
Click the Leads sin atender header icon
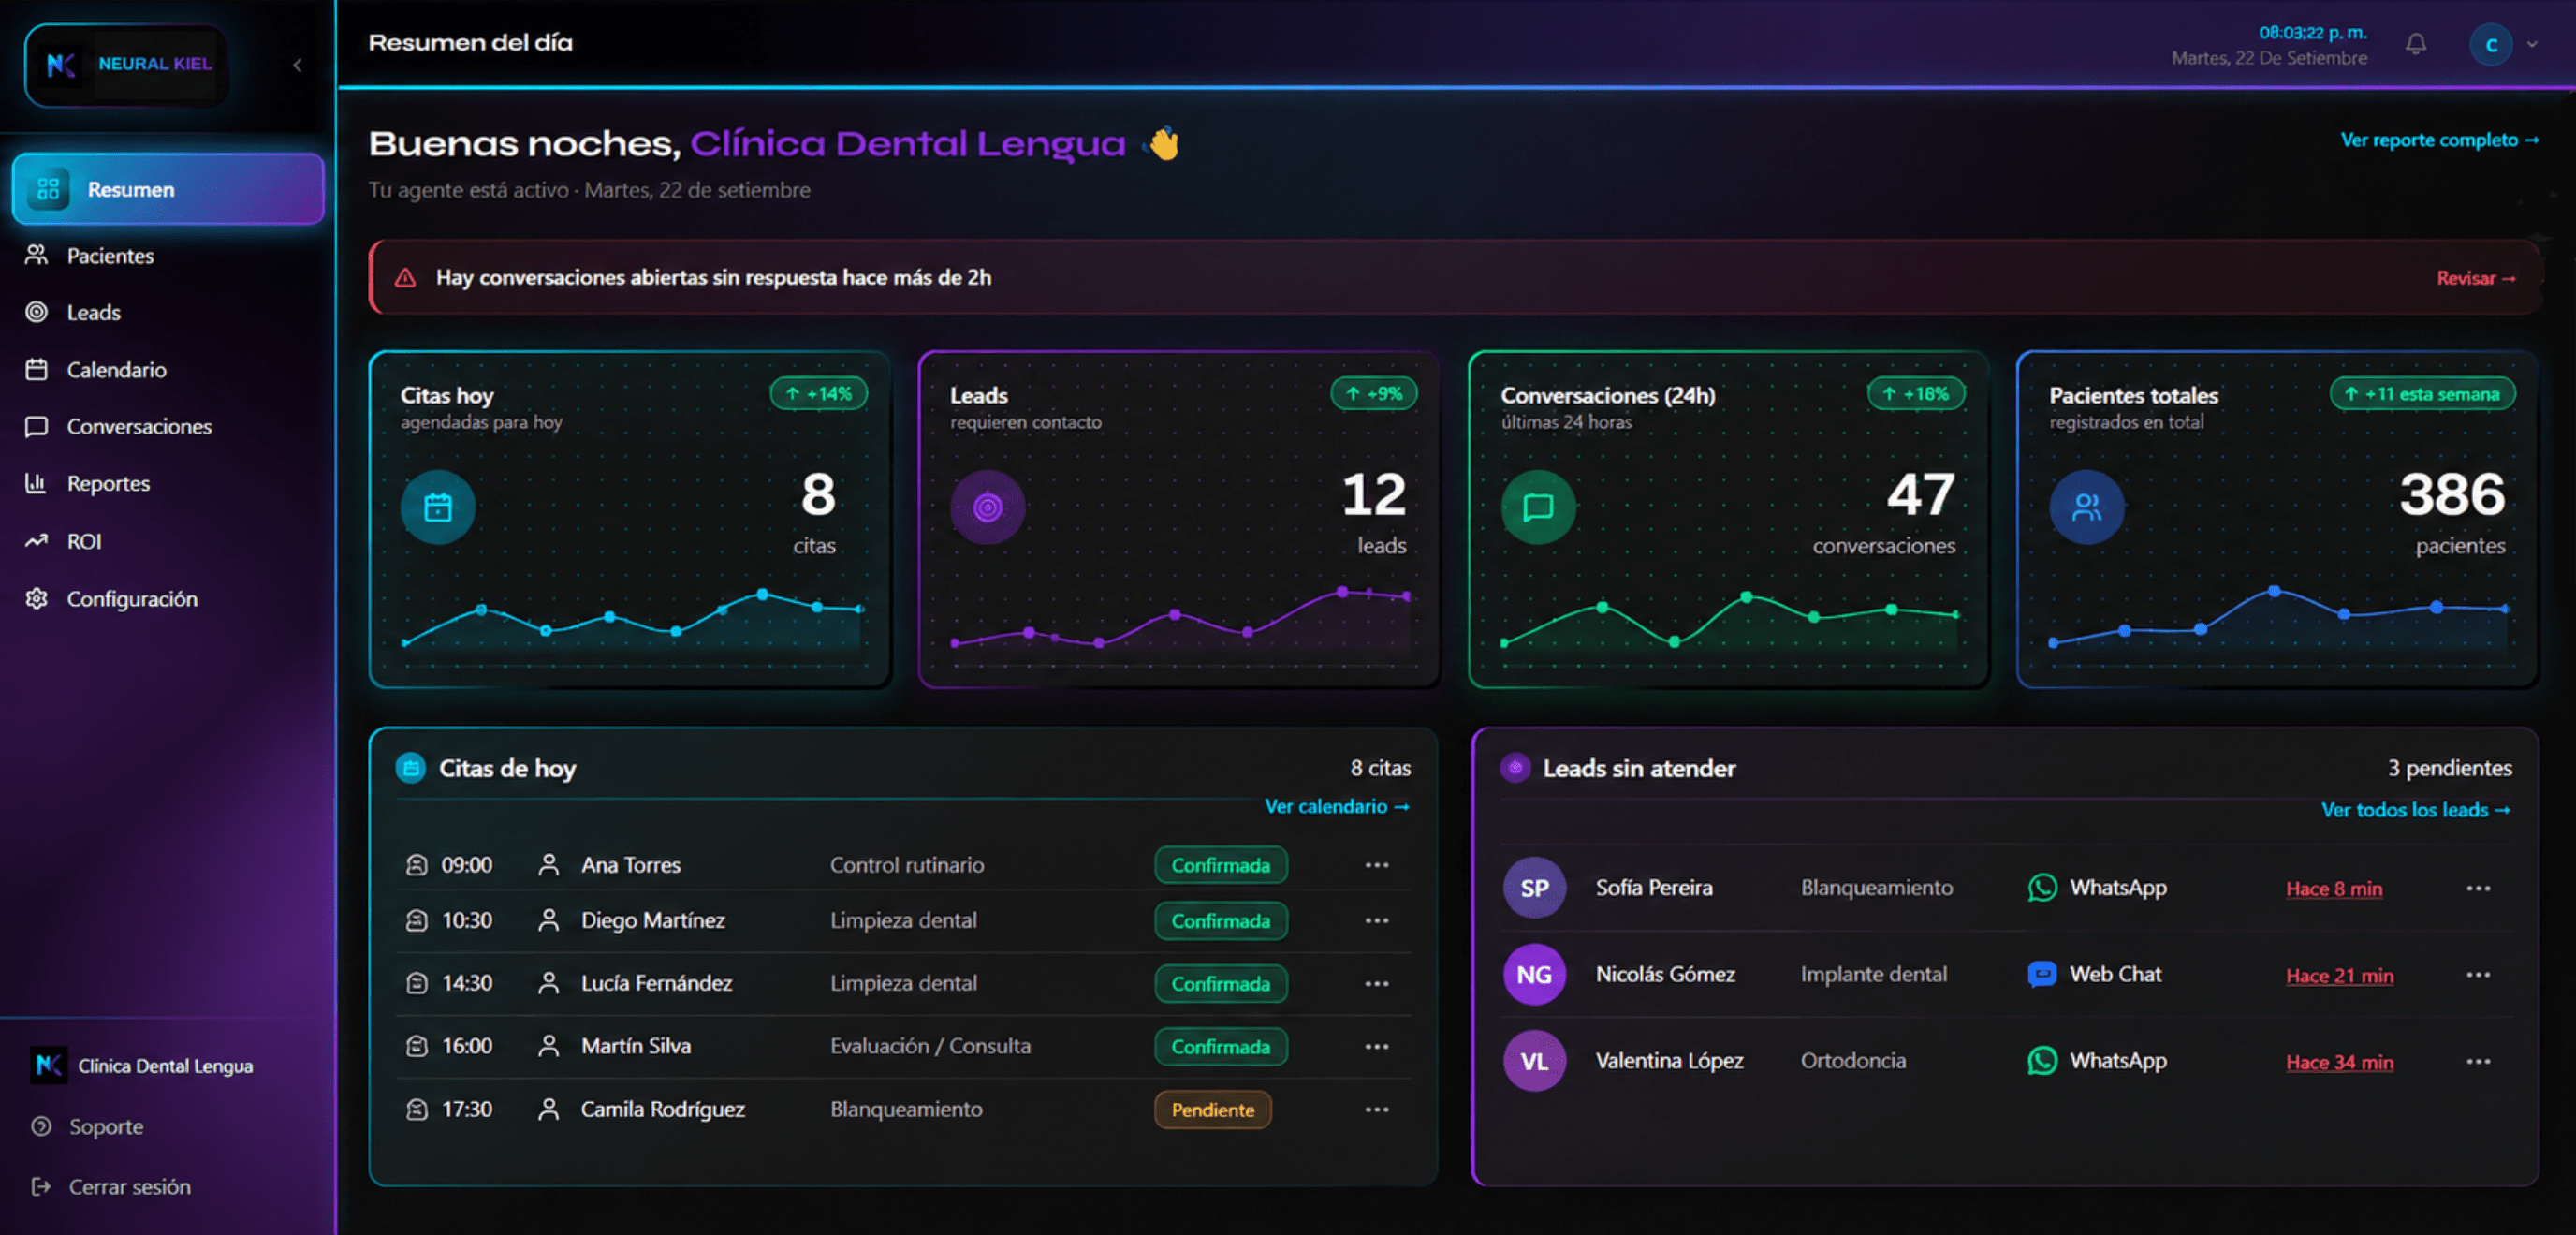pyautogui.click(x=1515, y=768)
